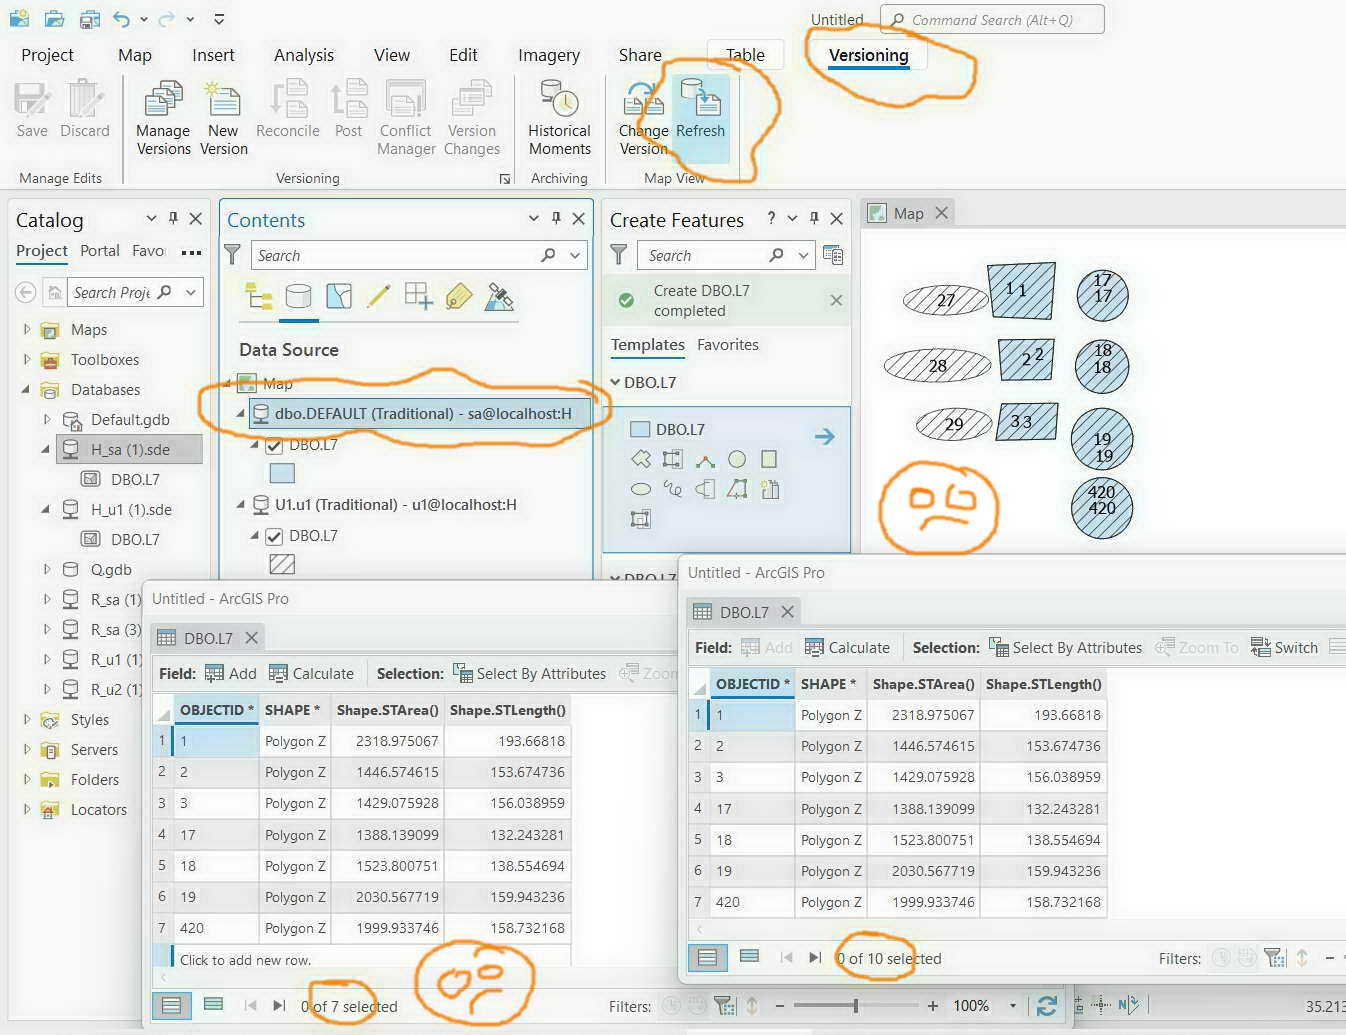Toggle Show all records in left table
The height and width of the screenshot is (1035, 1346).
click(171, 1005)
